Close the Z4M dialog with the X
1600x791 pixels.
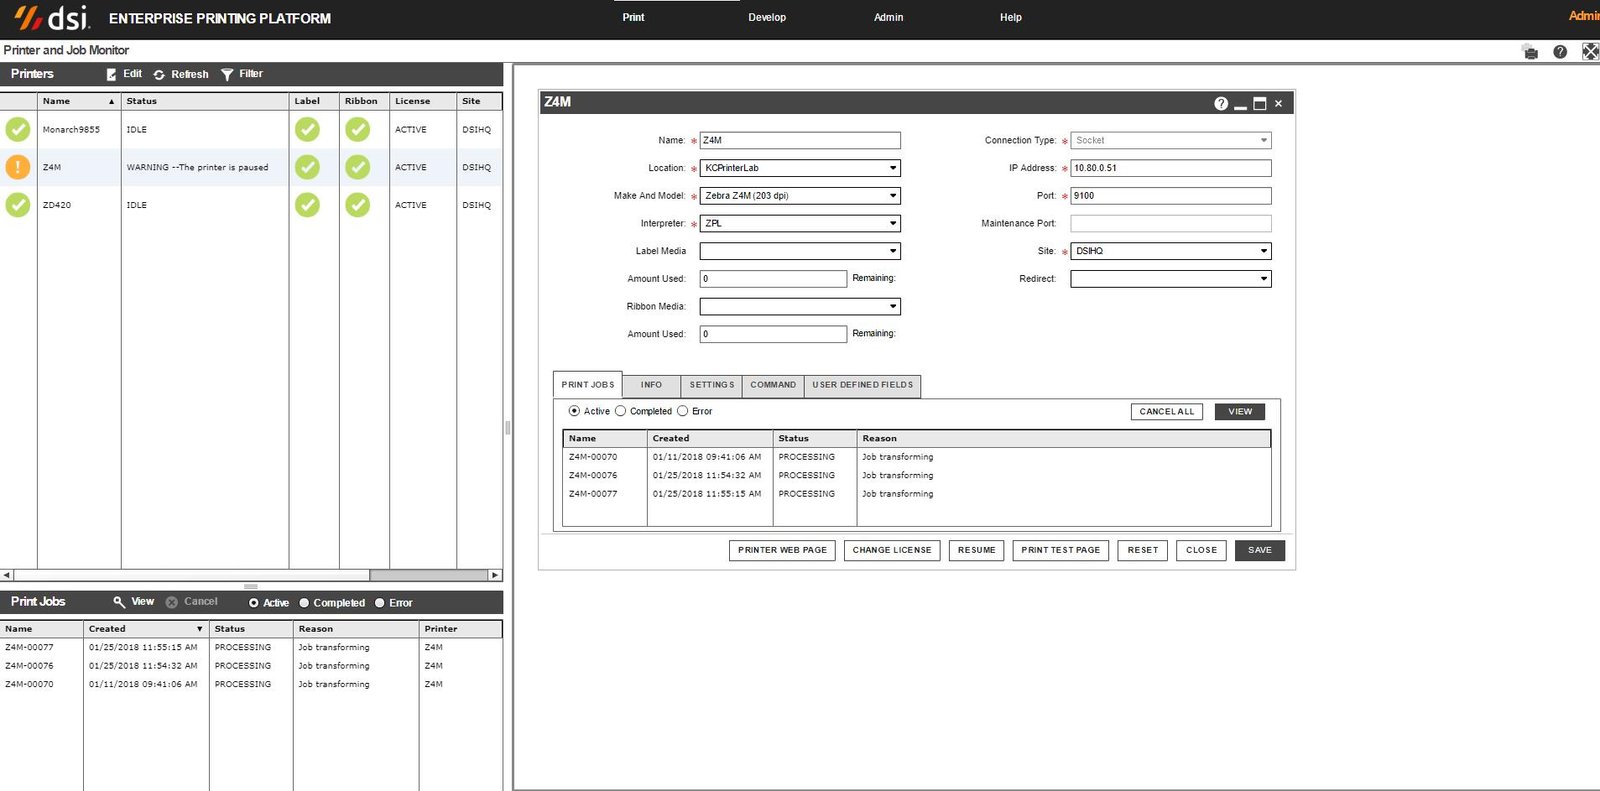(x=1278, y=103)
